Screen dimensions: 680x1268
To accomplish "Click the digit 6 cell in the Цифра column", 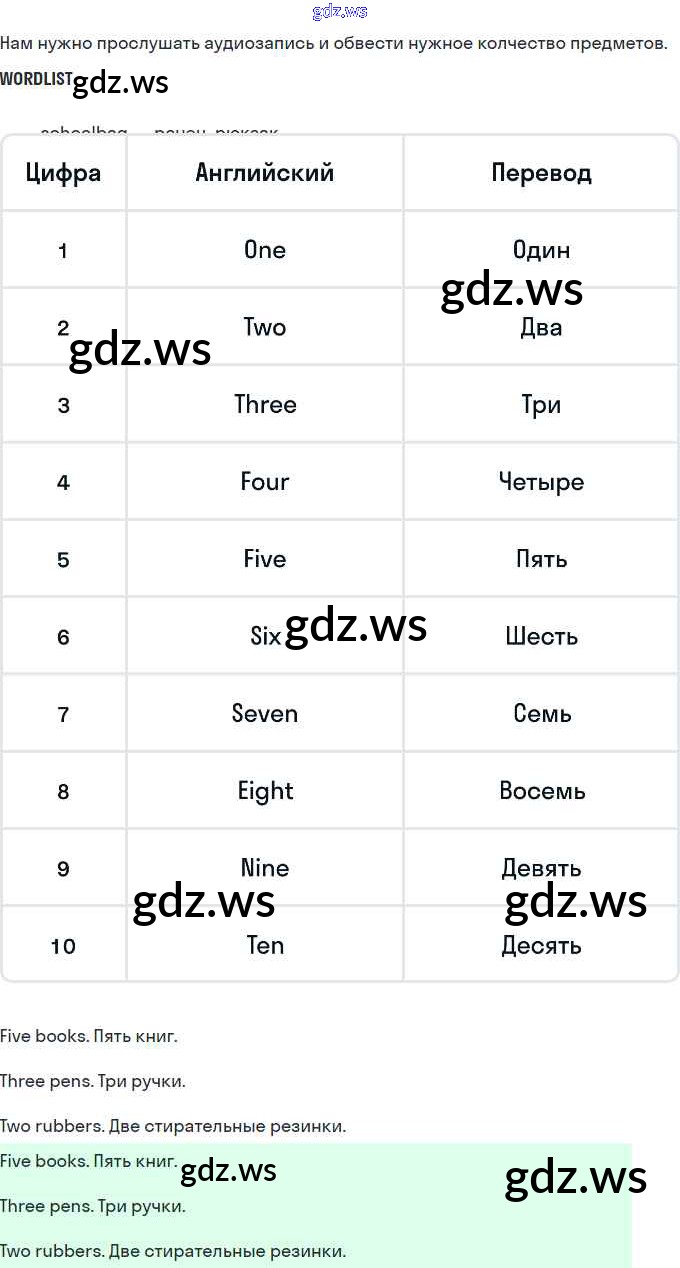I will point(63,637).
